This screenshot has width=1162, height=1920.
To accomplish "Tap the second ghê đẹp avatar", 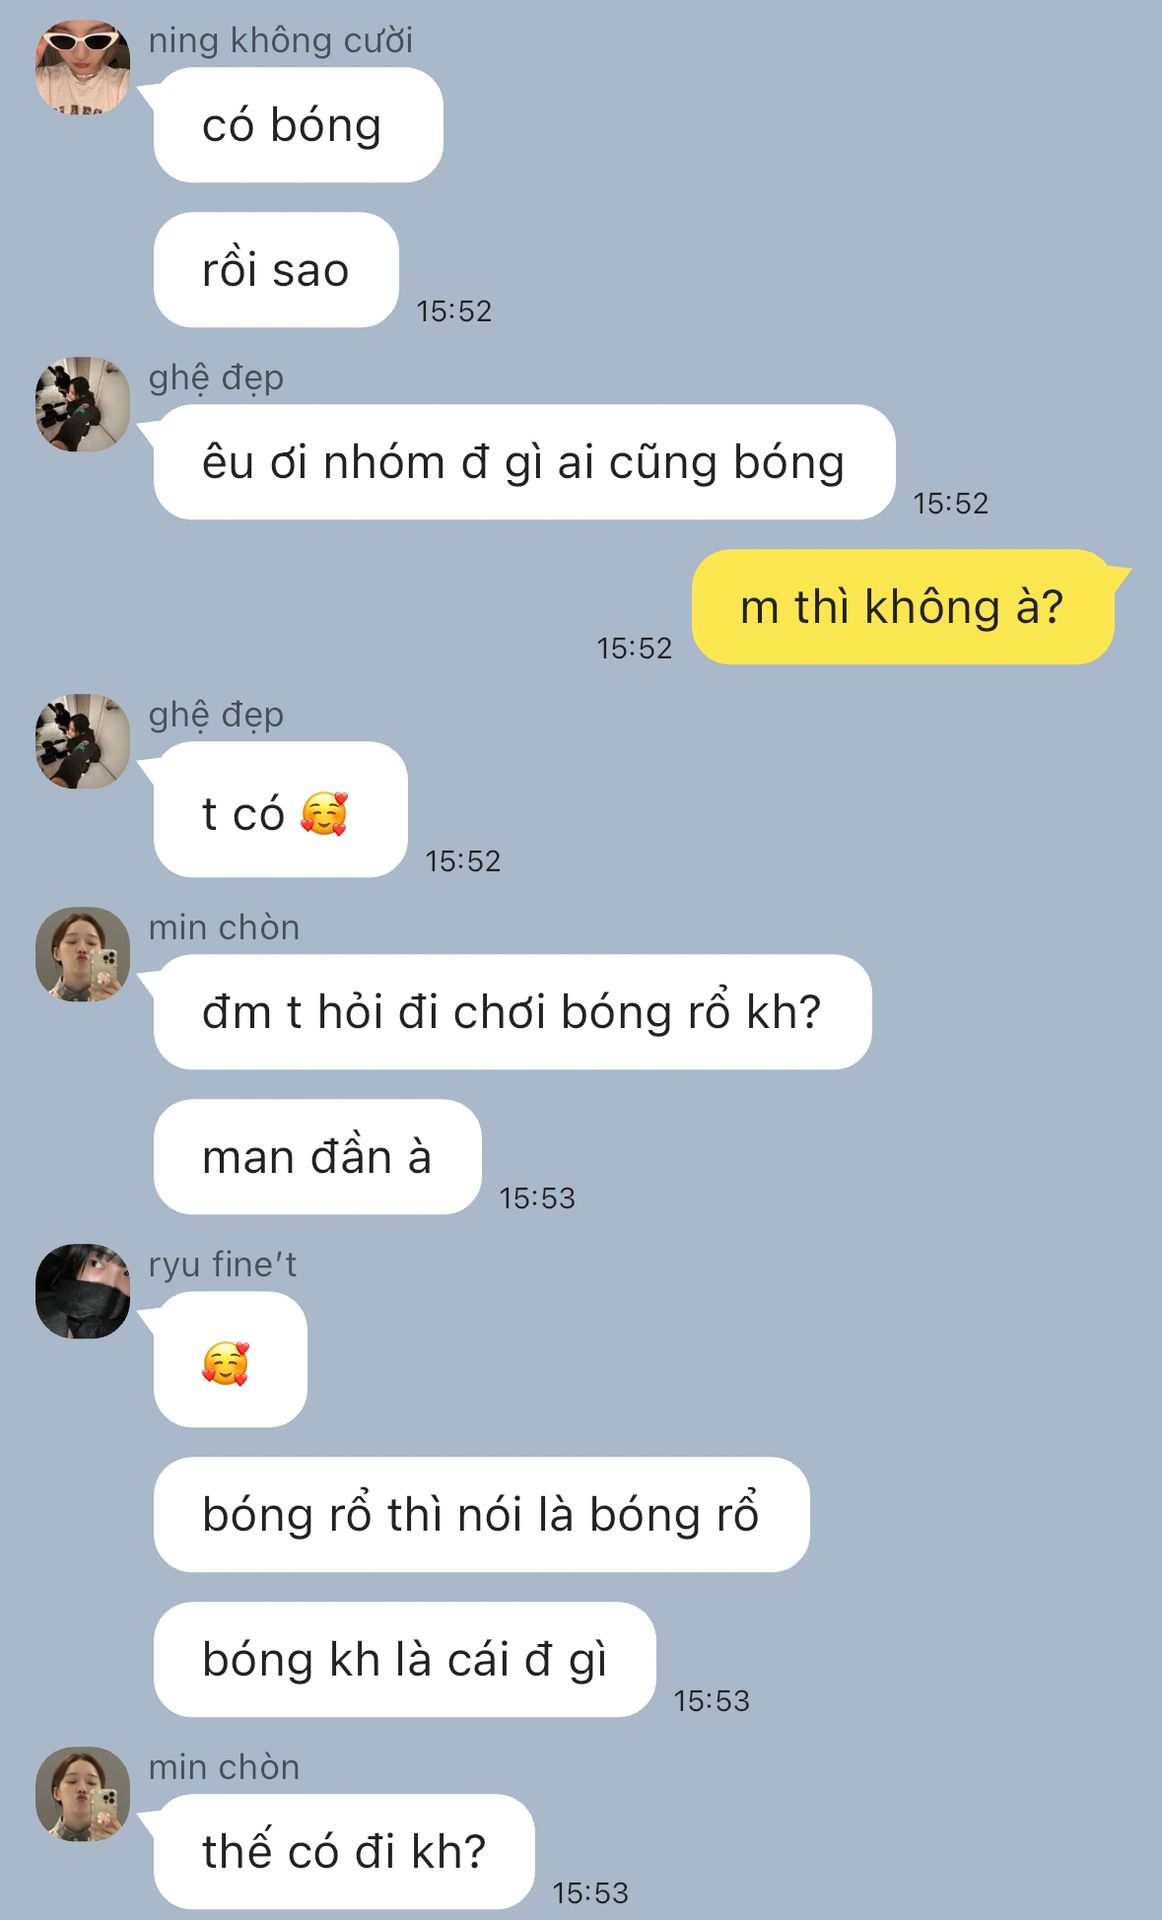I will click(83, 741).
